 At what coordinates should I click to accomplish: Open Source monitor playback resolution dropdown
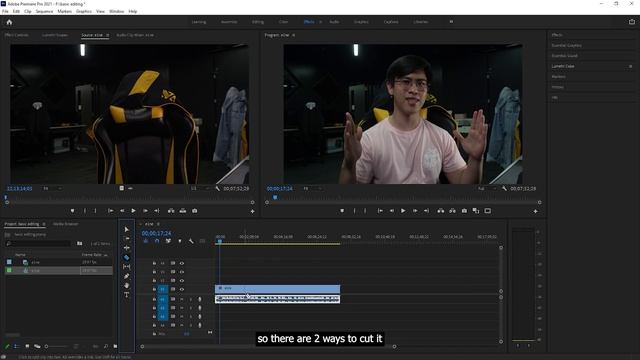200,189
